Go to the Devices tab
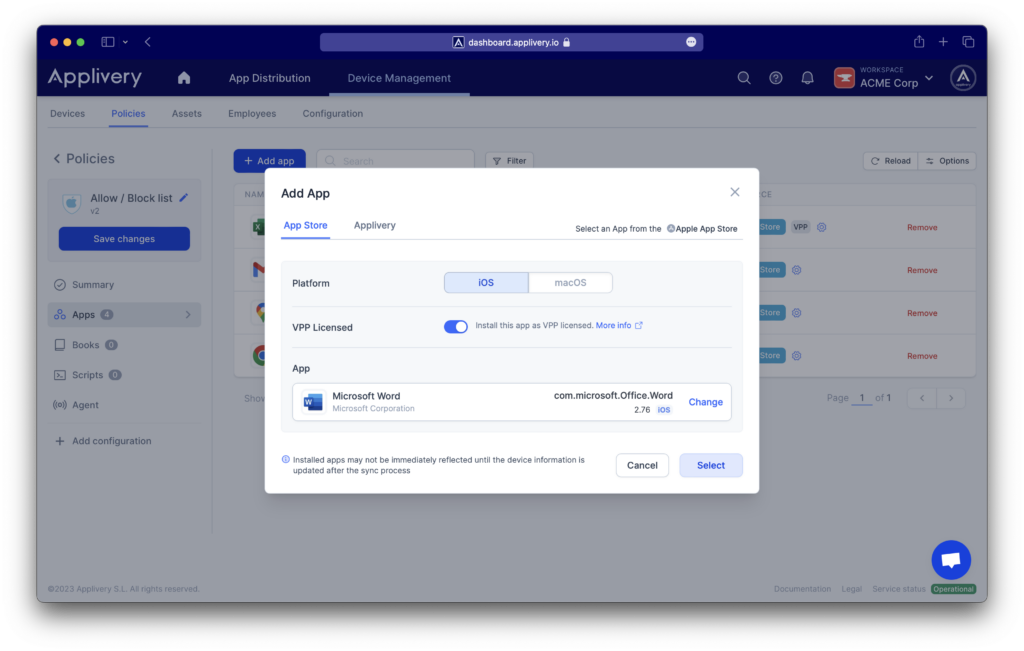This screenshot has height=651, width=1024. point(67,114)
